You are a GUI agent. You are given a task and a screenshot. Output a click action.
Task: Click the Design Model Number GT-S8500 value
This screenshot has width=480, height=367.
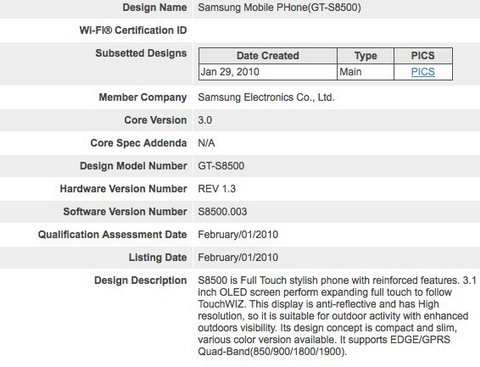point(221,166)
